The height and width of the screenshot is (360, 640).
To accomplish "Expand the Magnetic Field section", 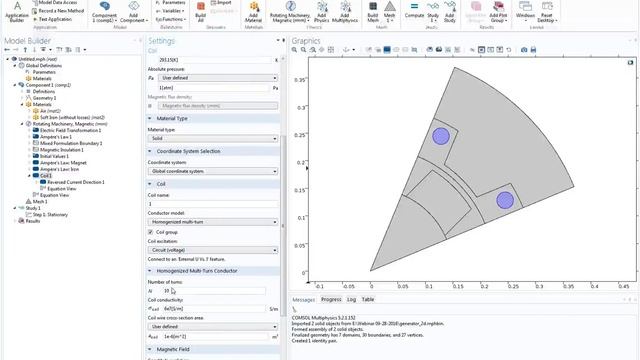I will [x=149, y=349].
